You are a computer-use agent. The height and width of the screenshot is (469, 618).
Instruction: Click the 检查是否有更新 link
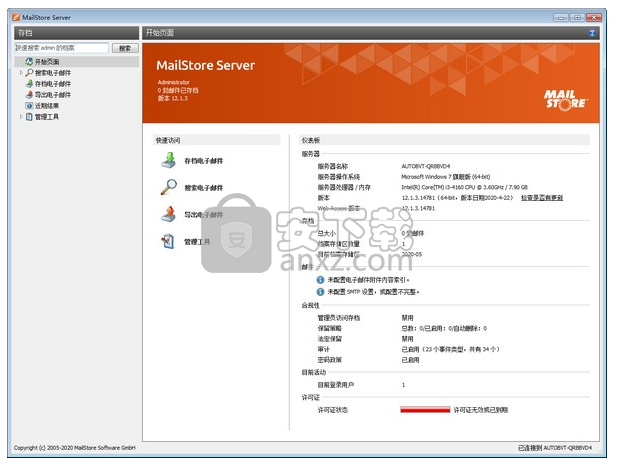click(542, 197)
